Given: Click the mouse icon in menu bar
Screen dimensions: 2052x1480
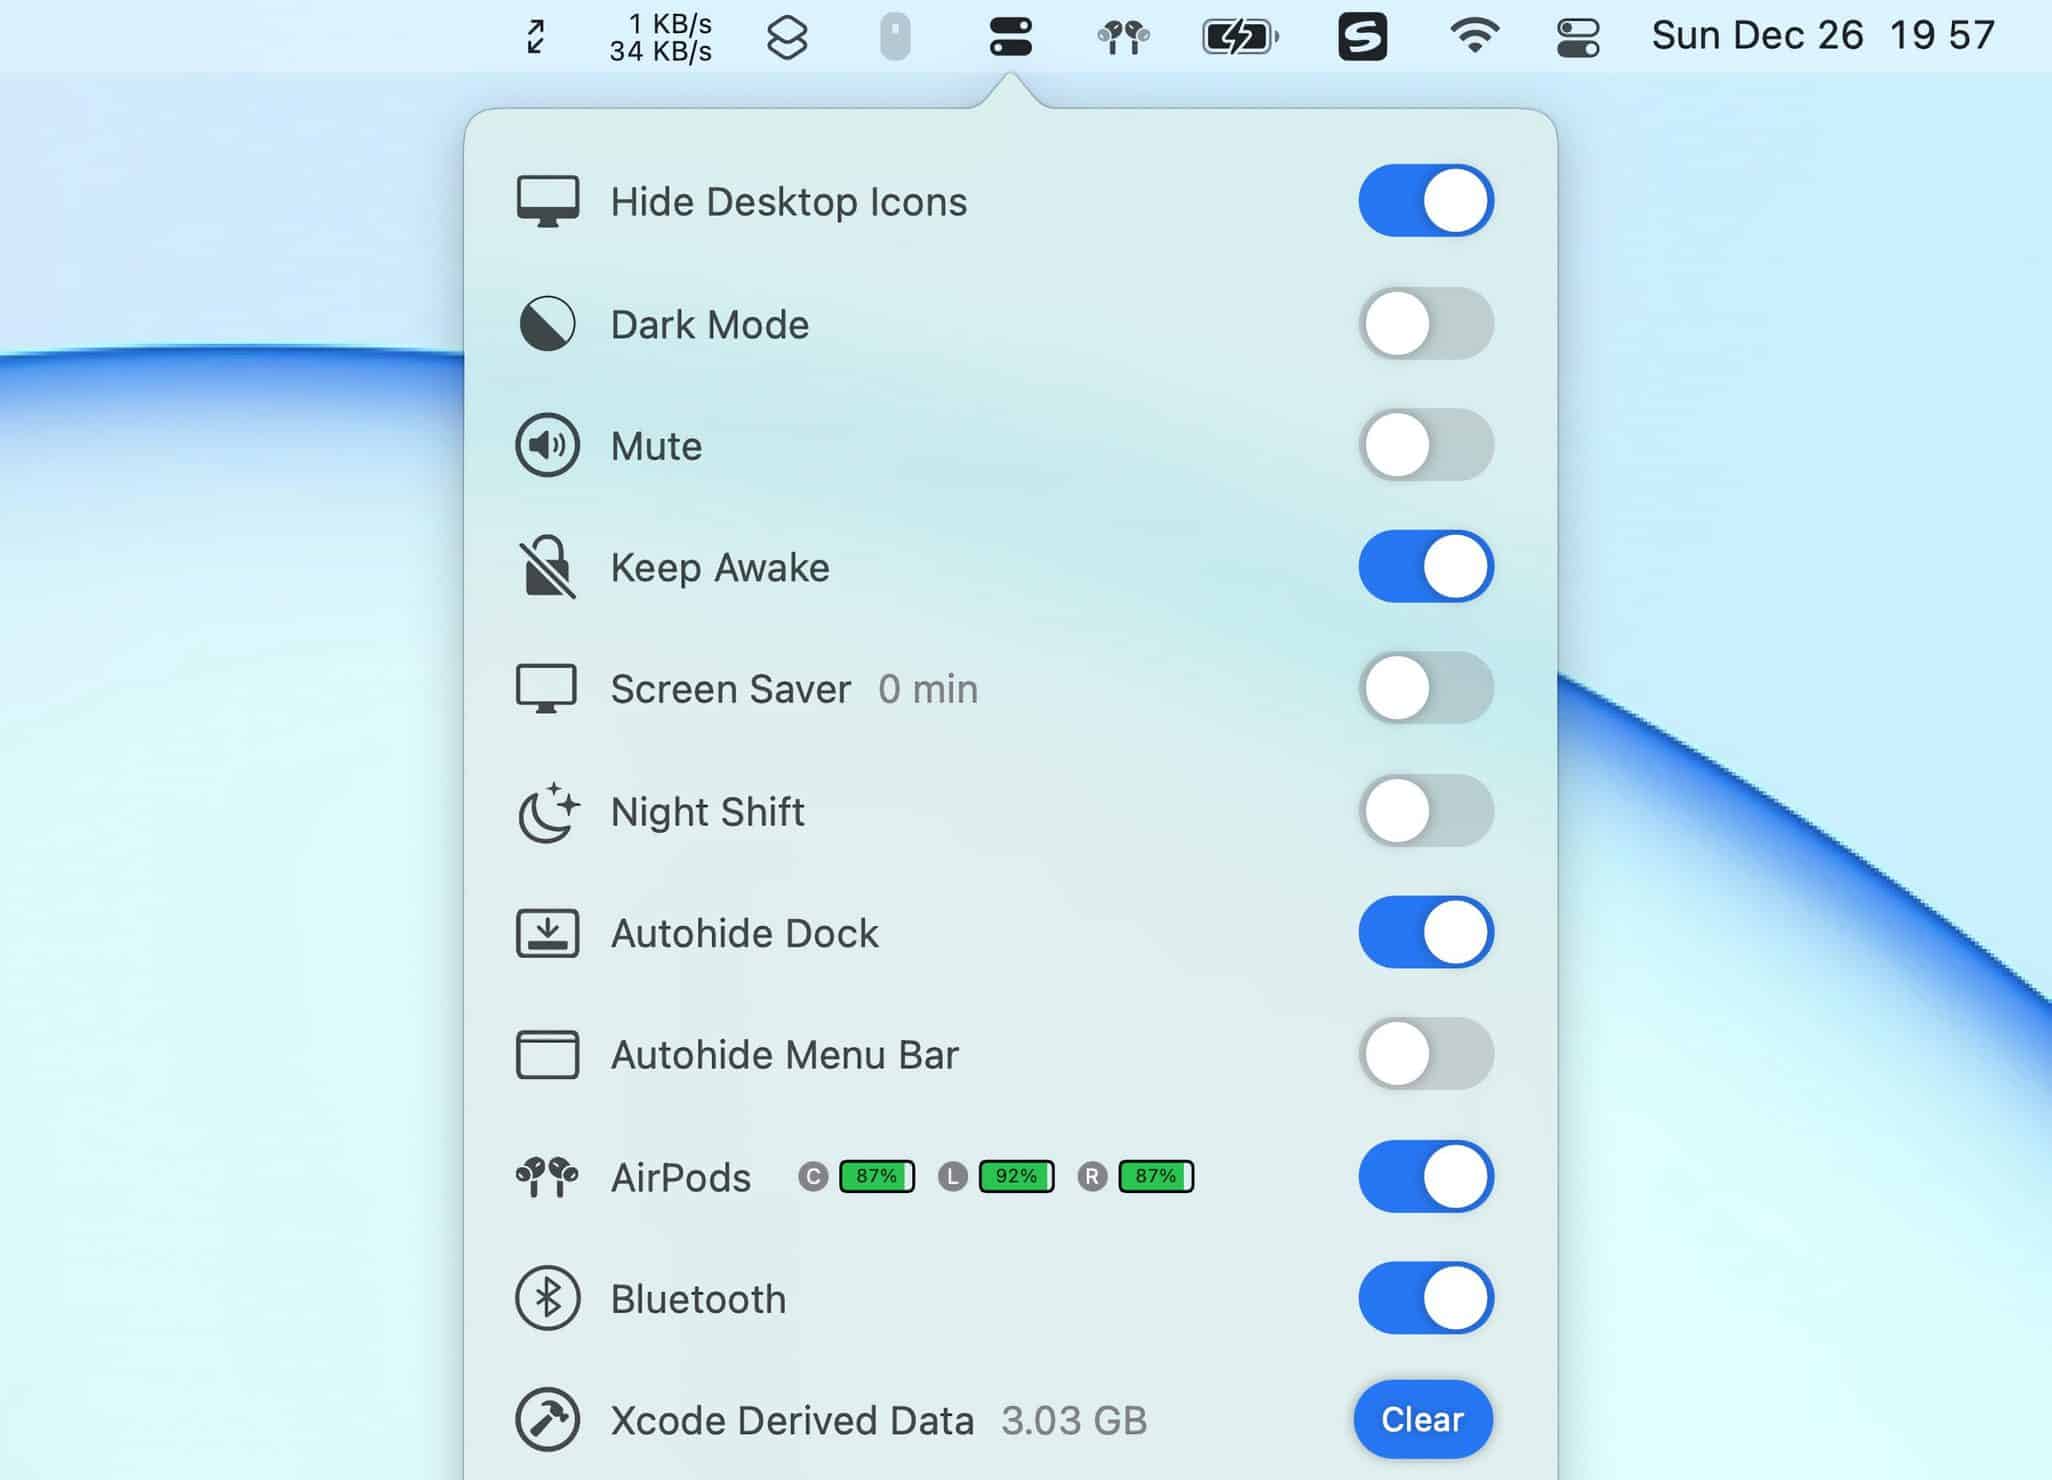Looking at the screenshot, I should coord(895,38).
